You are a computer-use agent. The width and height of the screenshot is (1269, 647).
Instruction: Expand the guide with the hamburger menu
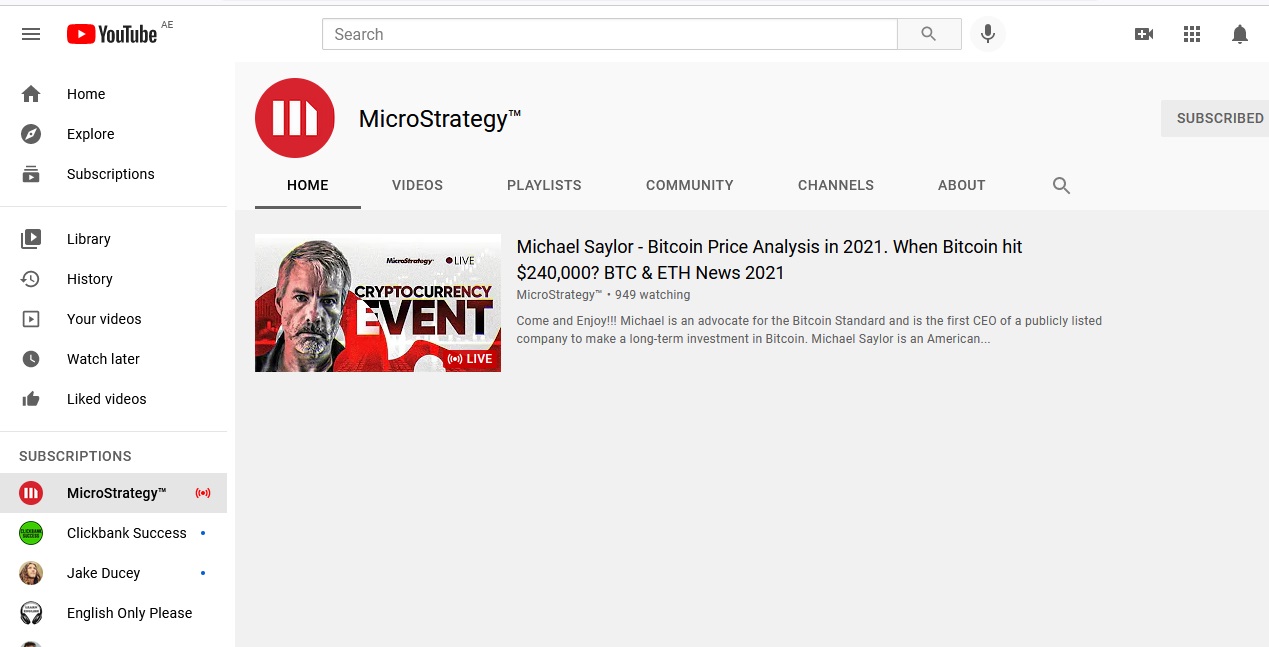tap(30, 33)
